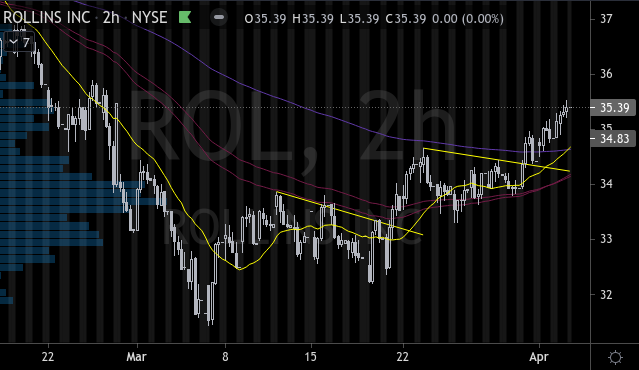Click the C35.39 close value

click(x=405, y=19)
